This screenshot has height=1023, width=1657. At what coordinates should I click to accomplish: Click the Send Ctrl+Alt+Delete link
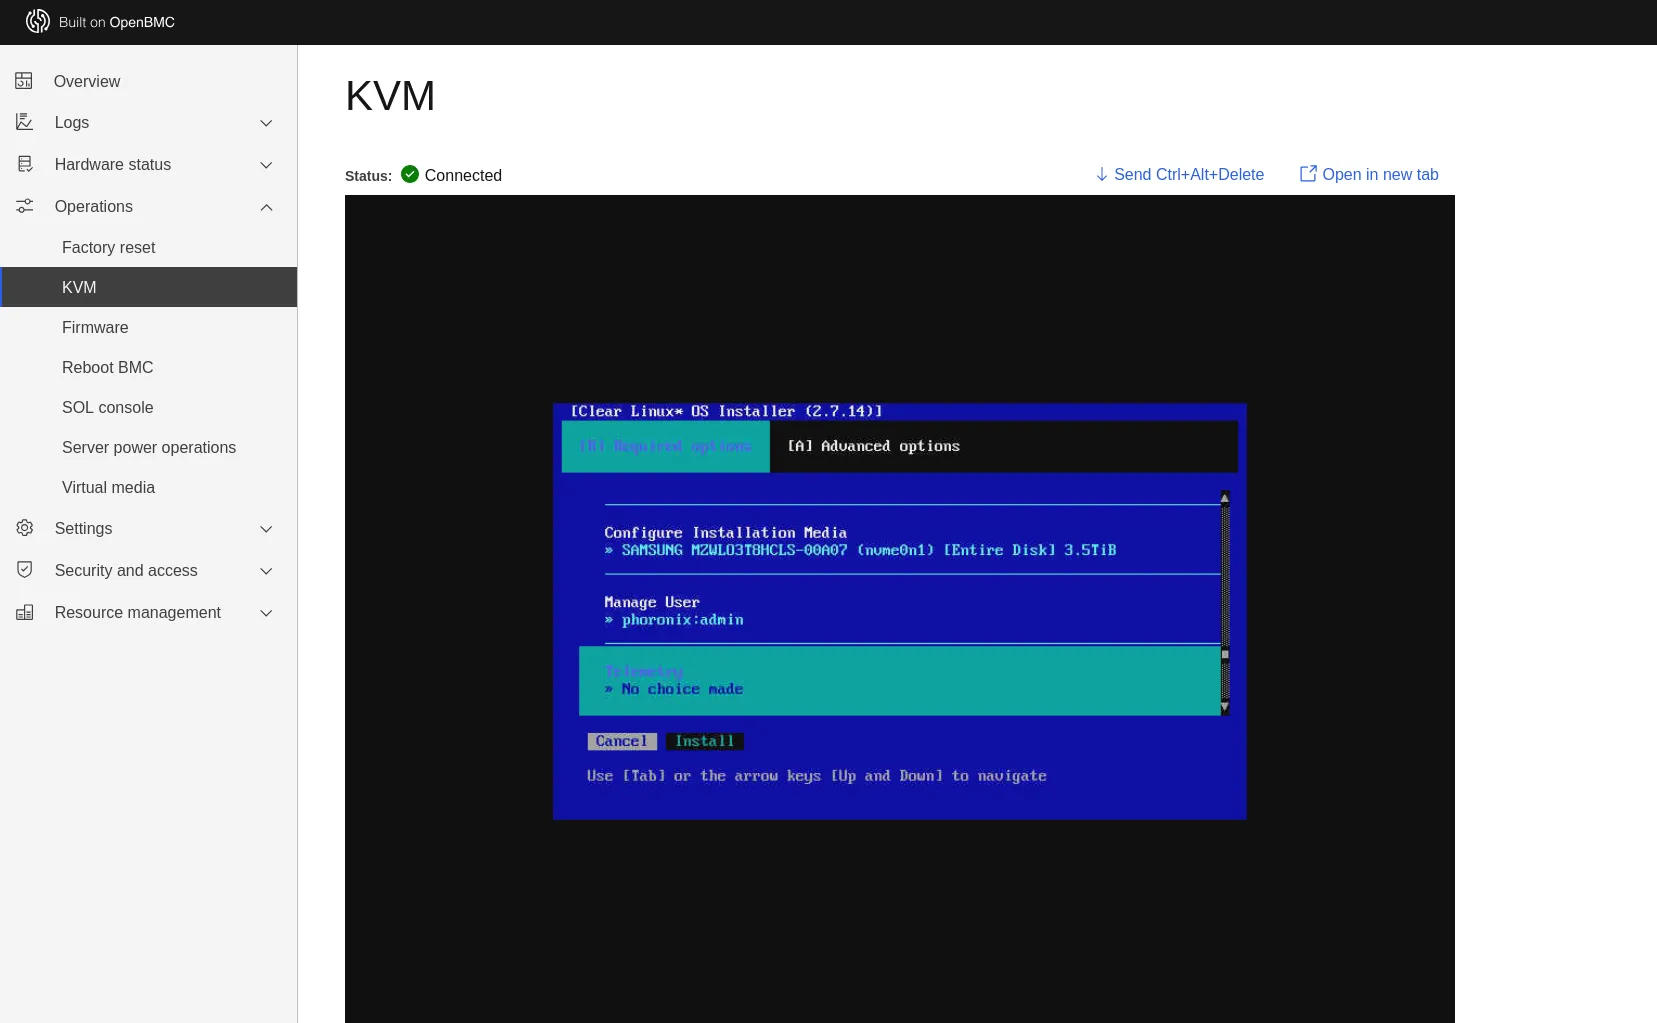point(1180,174)
